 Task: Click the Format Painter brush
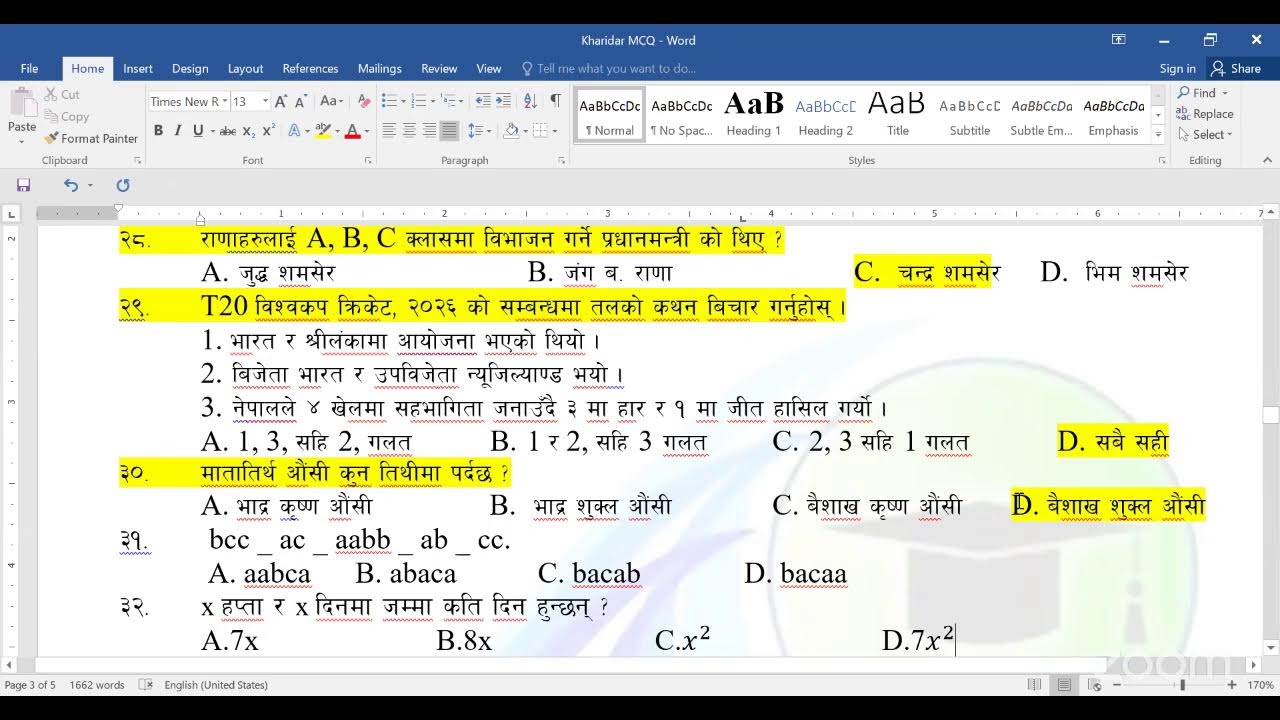[x=91, y=139]
